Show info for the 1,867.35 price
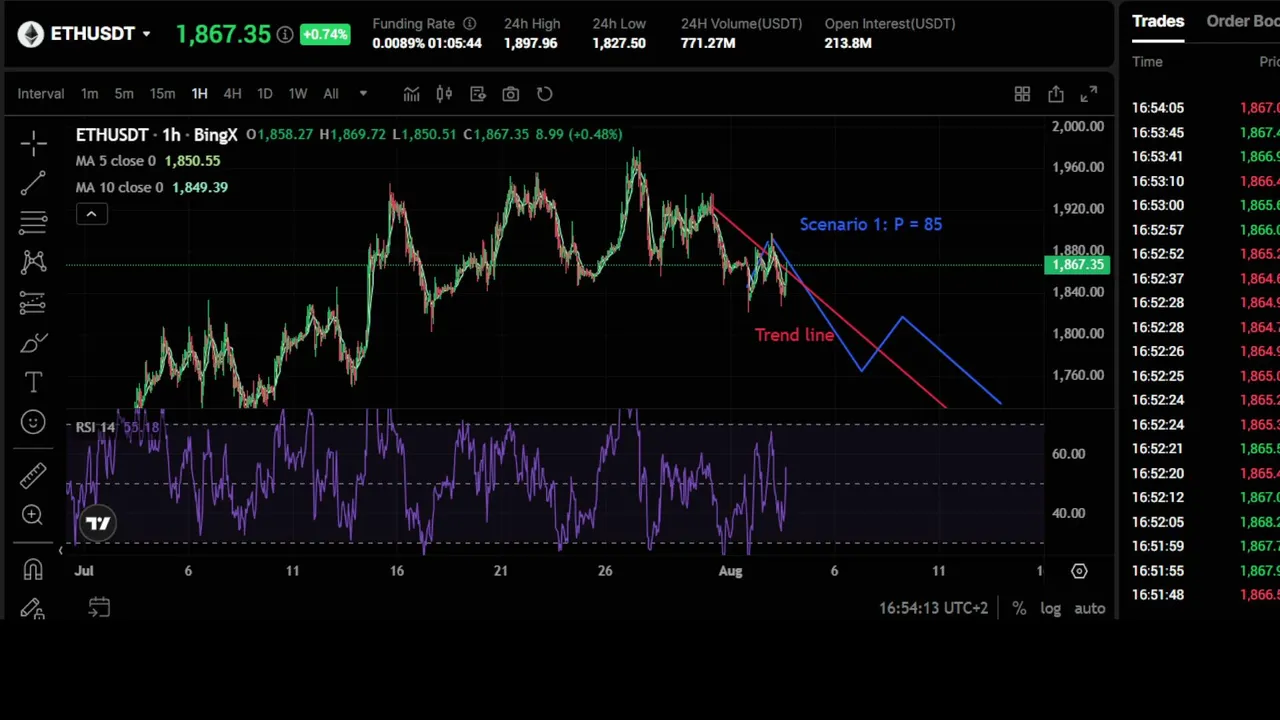Screen dimensions: 1280x720 tap(285, 35)
